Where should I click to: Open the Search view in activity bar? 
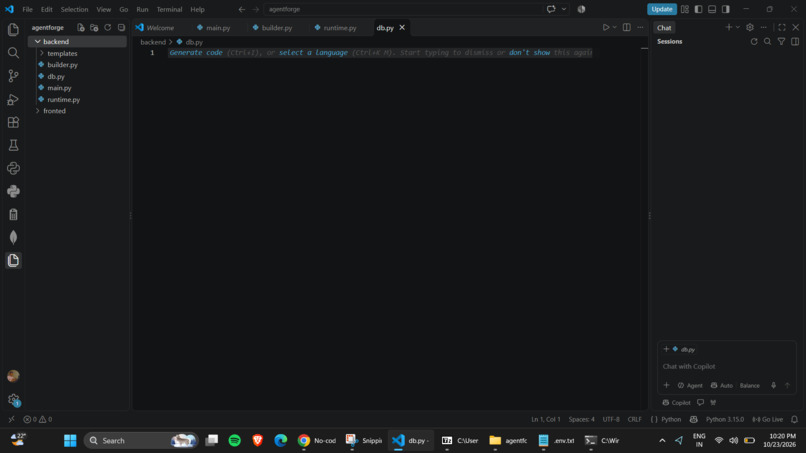click(x=13, y=52)
